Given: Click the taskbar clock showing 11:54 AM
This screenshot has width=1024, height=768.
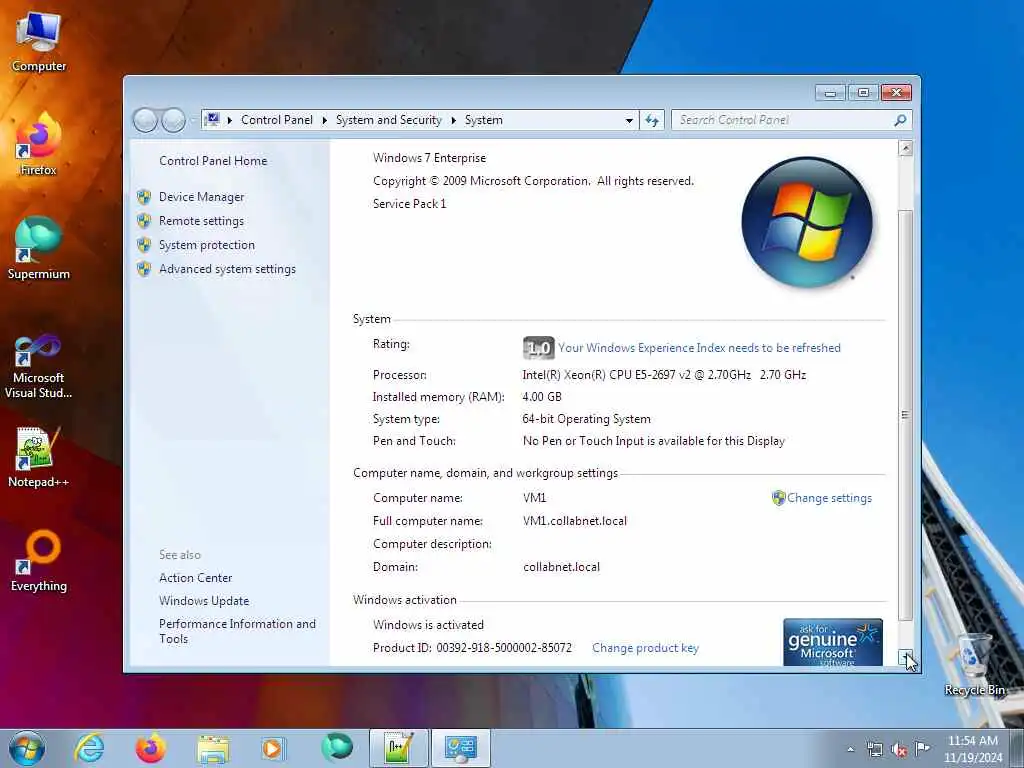Looking at the screenshot, I should pyautogui.click(x=972, y=749).
